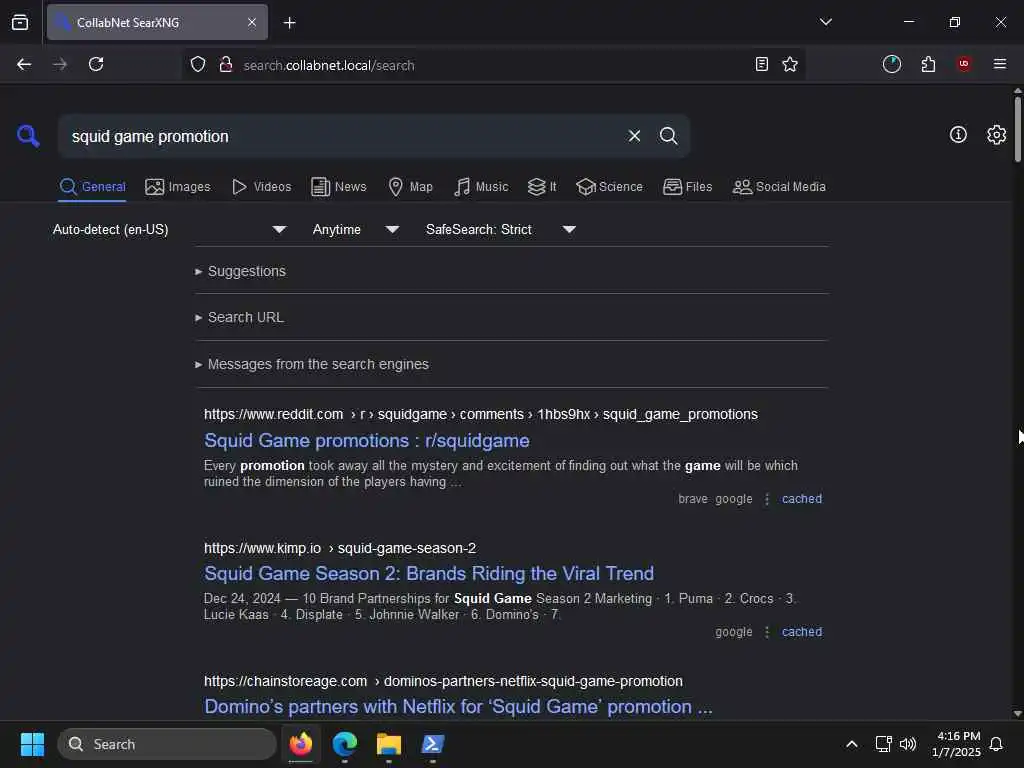Switch to Videos search category

262,187
